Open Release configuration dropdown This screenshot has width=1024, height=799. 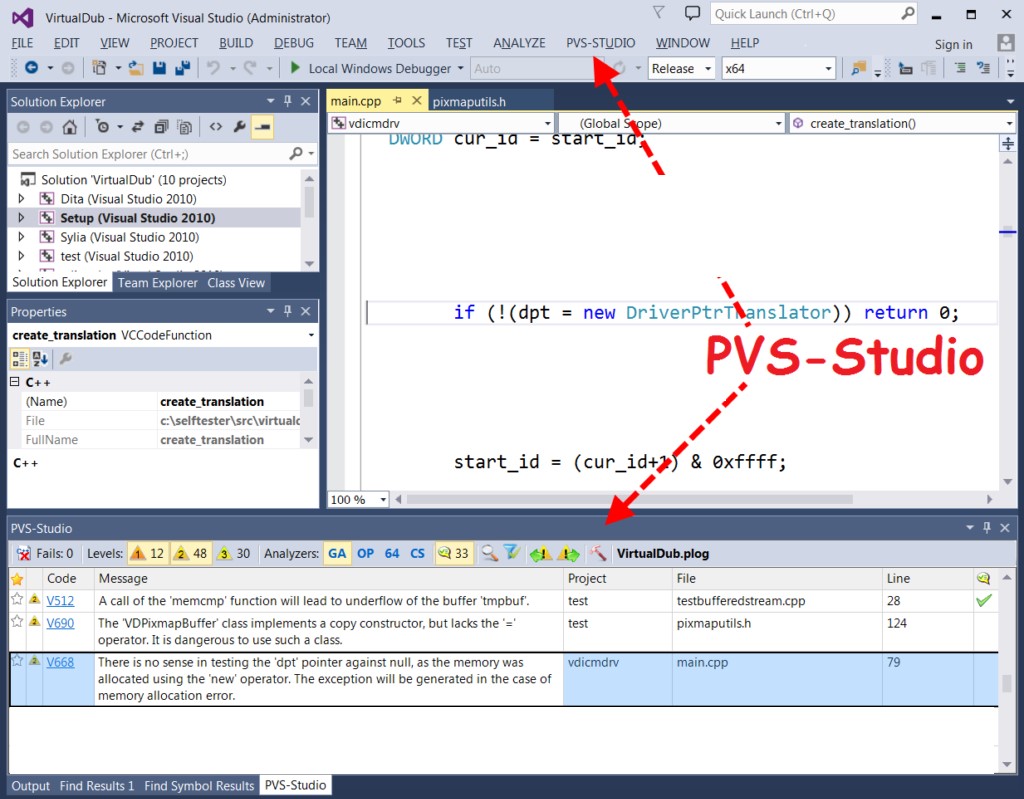(x=682, y=68)
